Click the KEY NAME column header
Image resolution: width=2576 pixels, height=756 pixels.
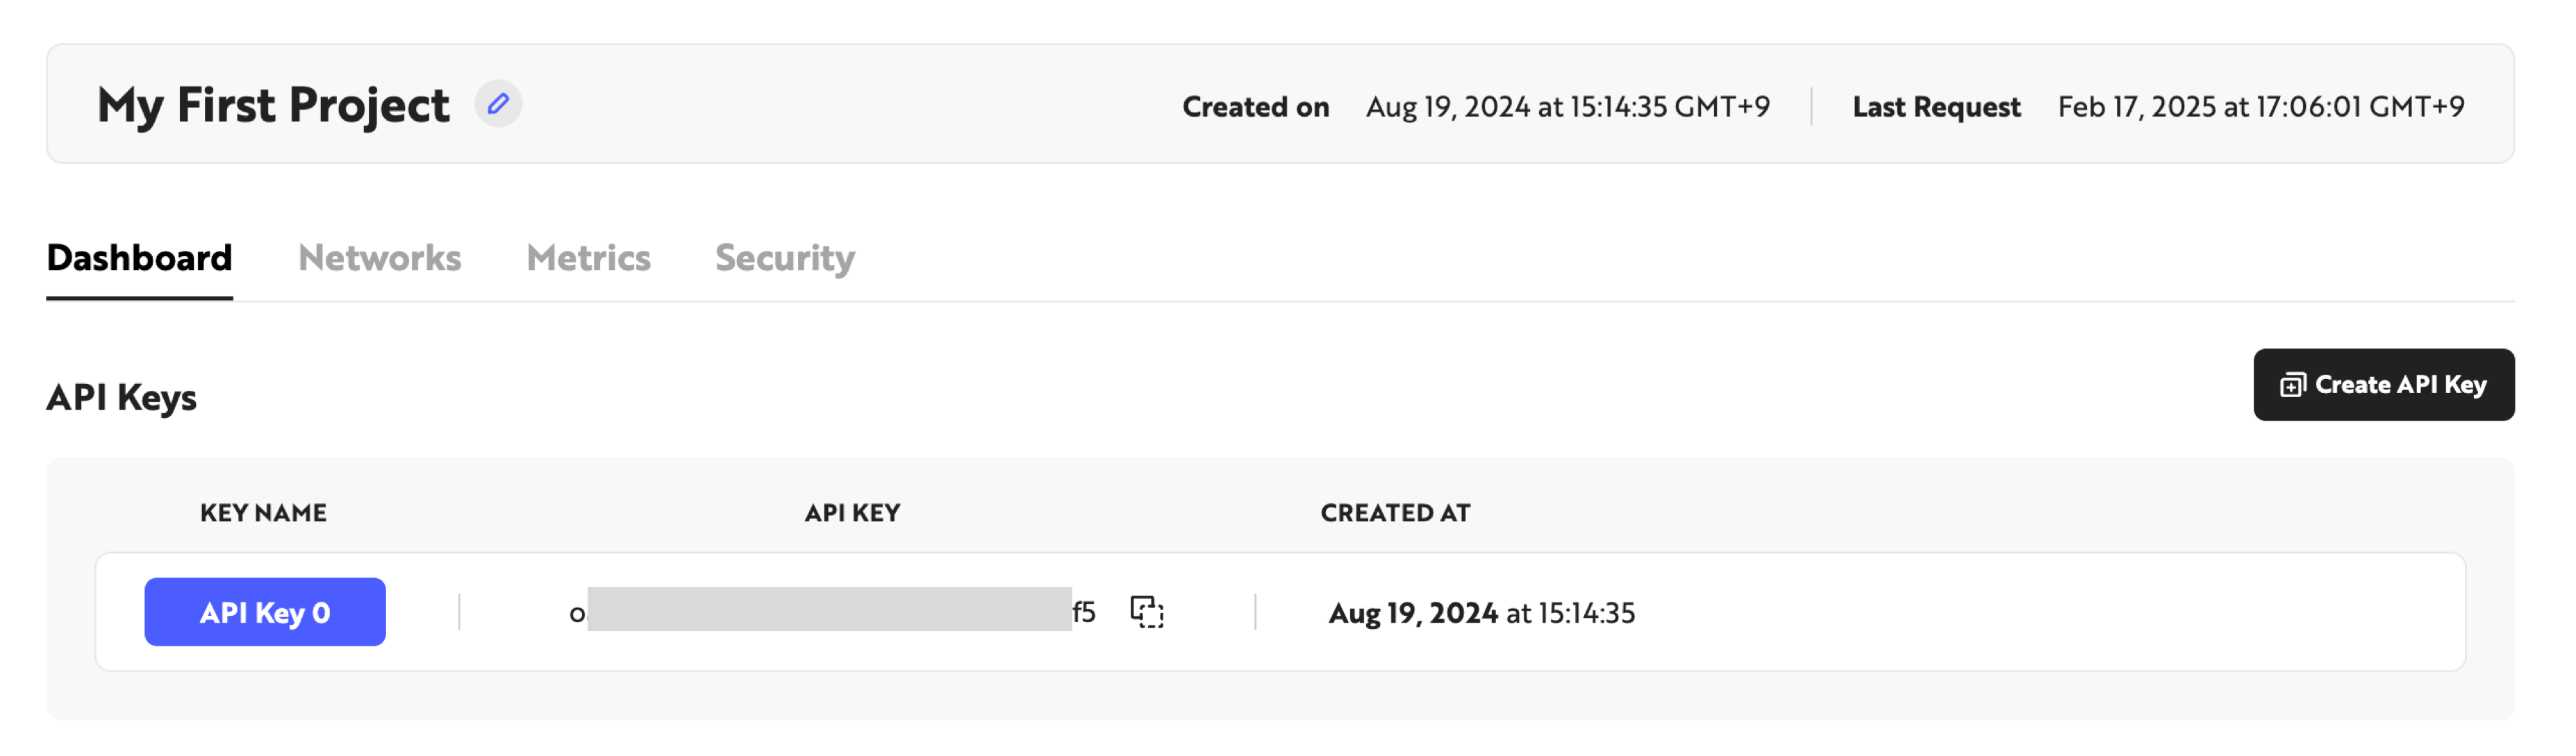(x=263, y=513)
